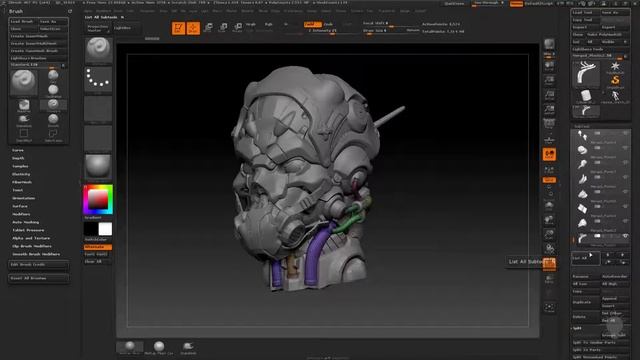This screenshot has width=640, height=360.
Task: Toggle Solo mode on right shelf
Action: point(549,307)
